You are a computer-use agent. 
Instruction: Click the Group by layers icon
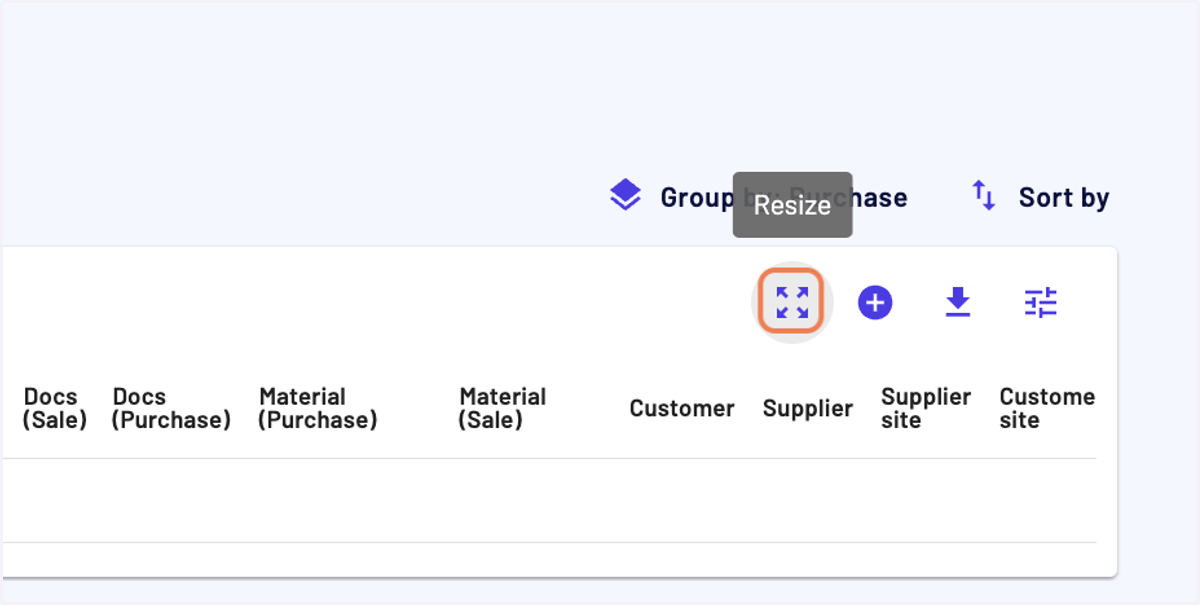coord(626,196)
